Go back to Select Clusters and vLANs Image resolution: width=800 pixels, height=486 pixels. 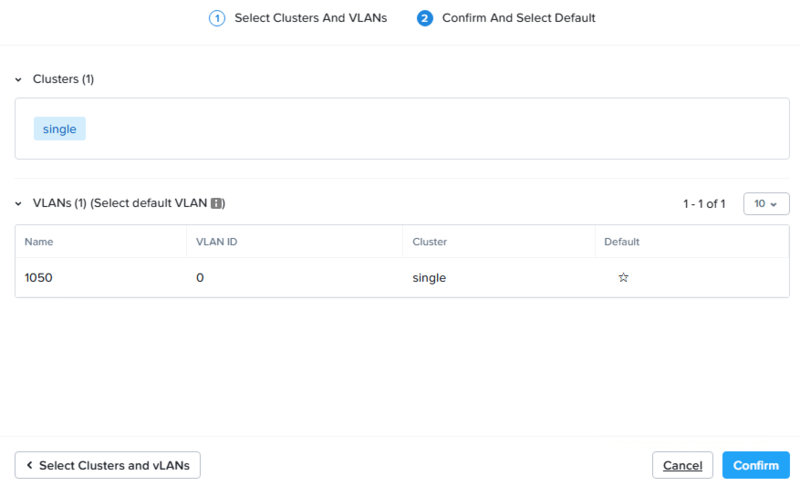[x=108, y=465]
